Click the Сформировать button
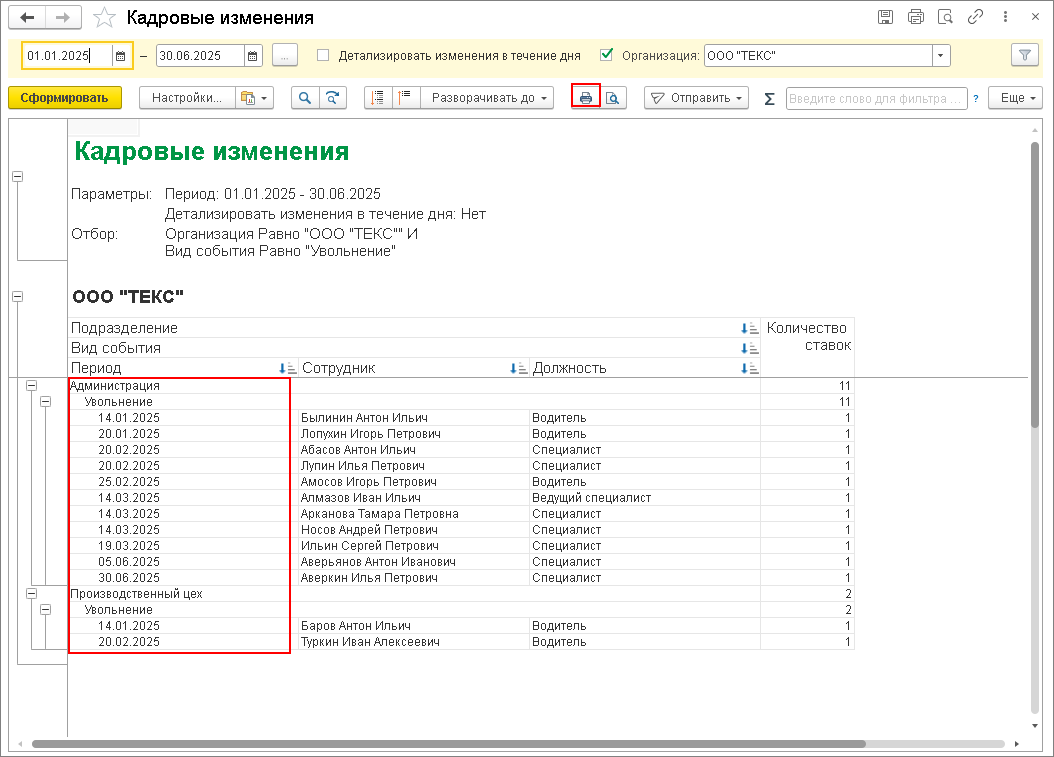1054x757 pixels. pyautogui.click(x=65, y=98)
